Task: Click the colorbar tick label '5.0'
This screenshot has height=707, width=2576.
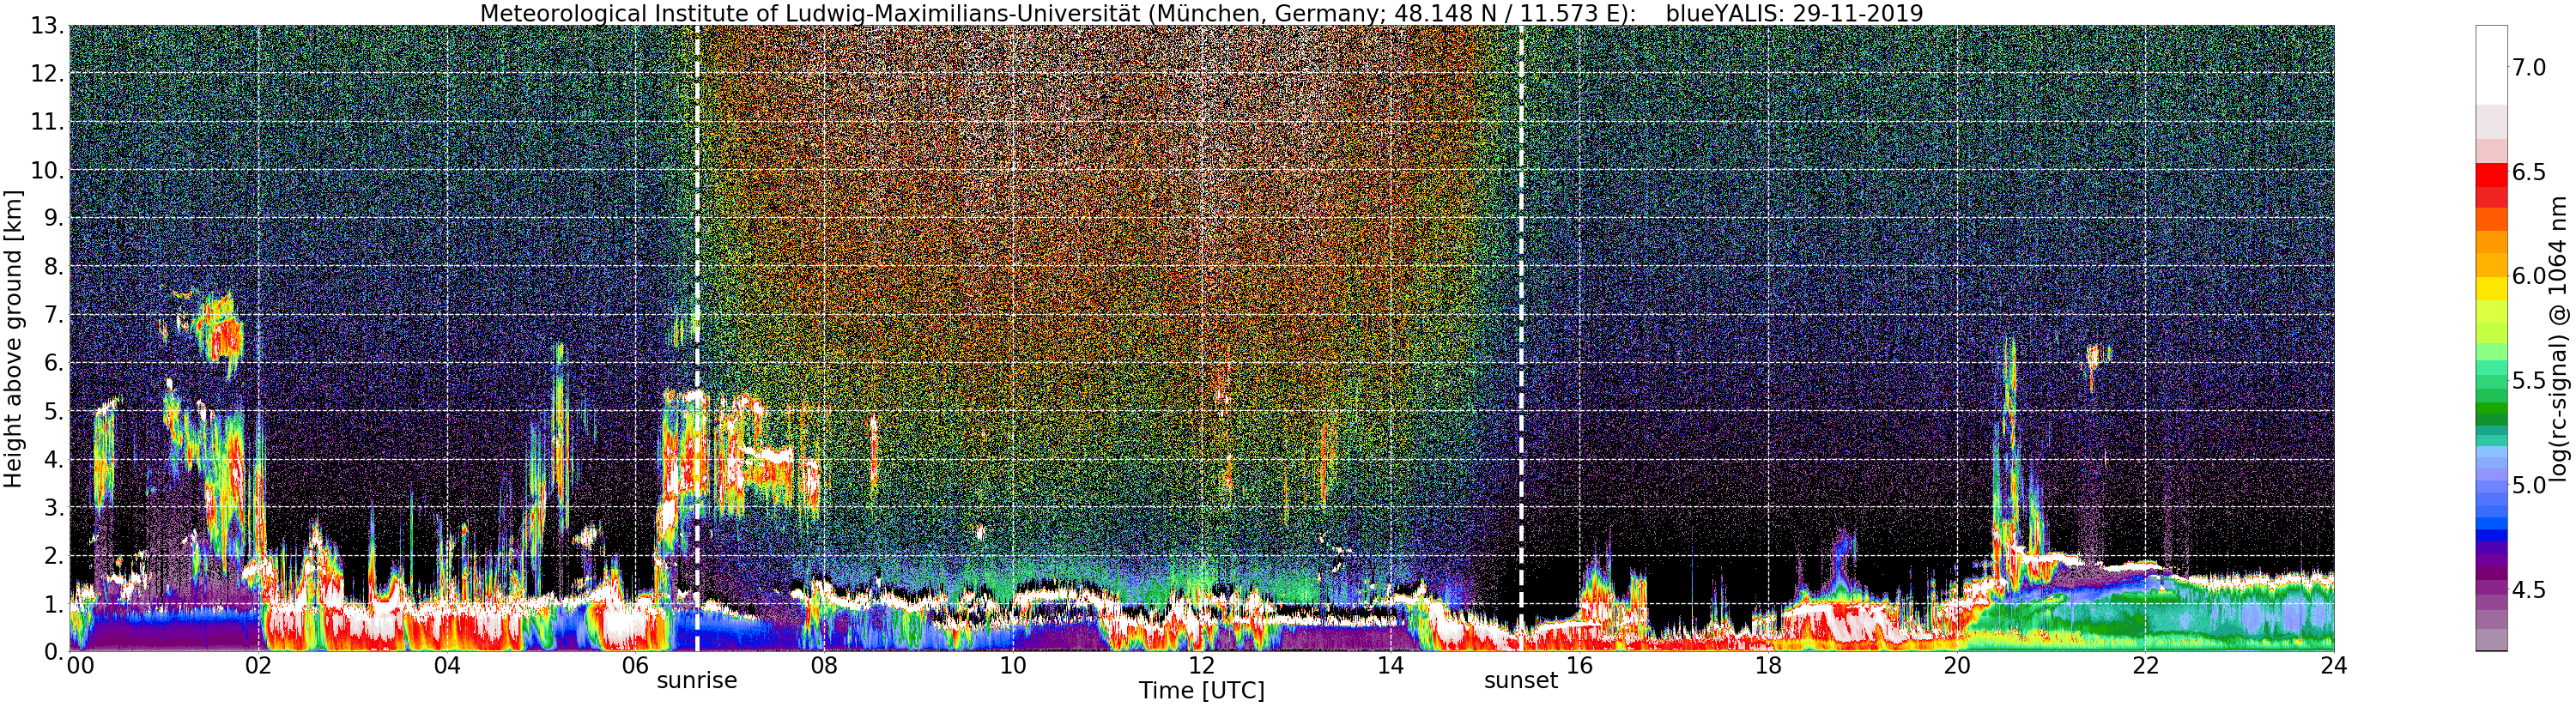Action: pyautogui.click(x=2528, y=486)
